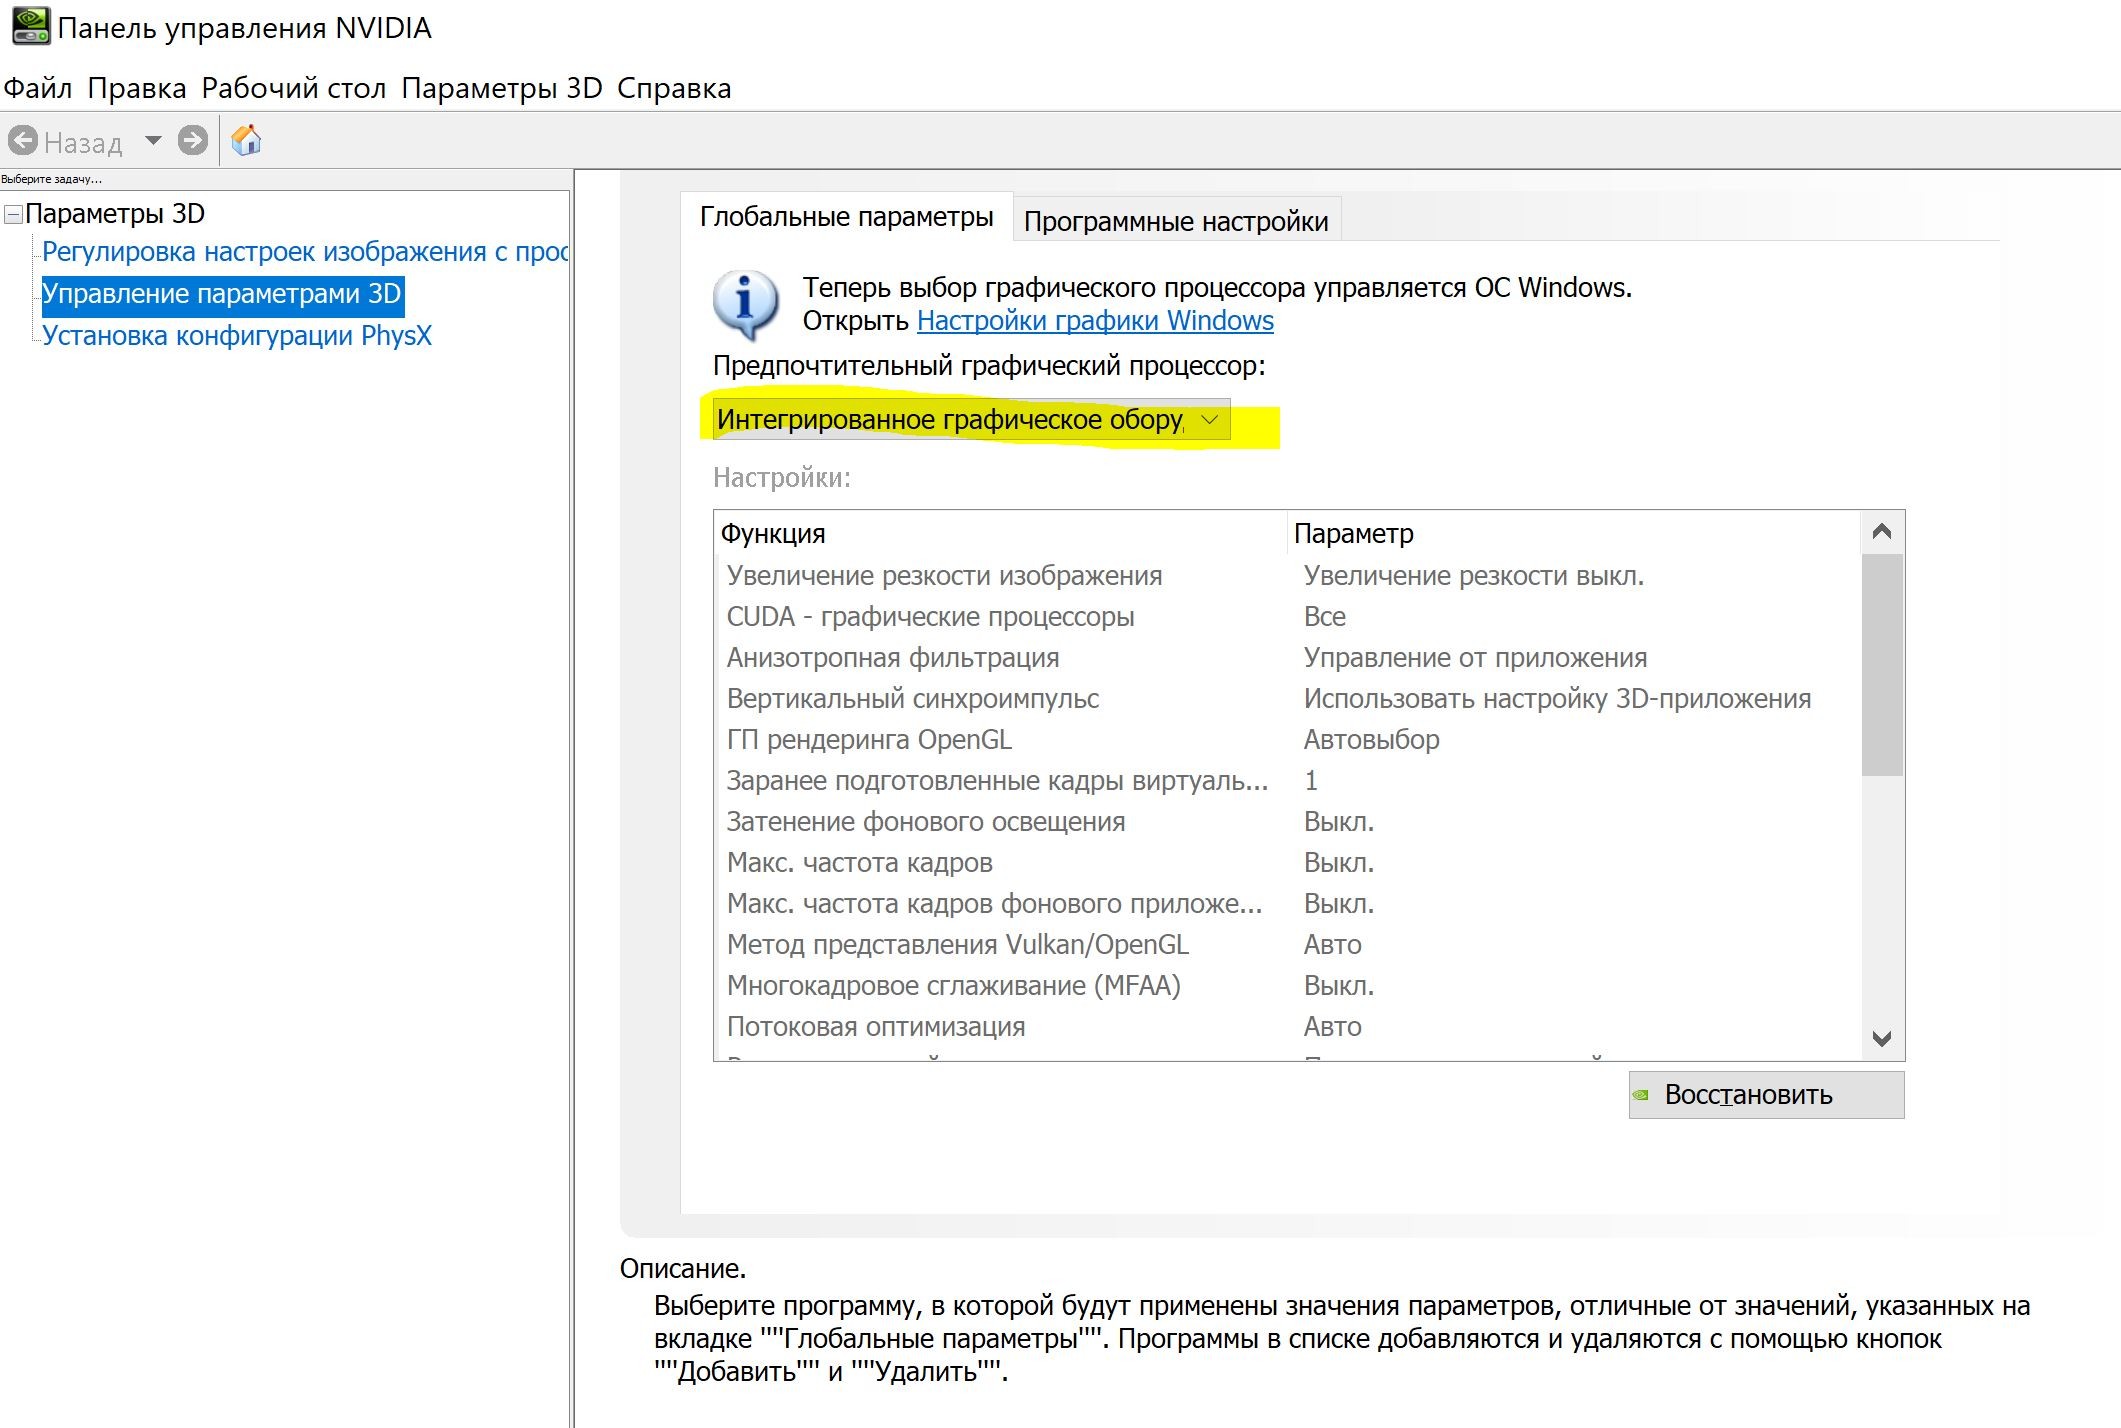2121x1428 pixels.
Task: Click value Использовать настройку 3D-приложения
Action: (1557, 699)
